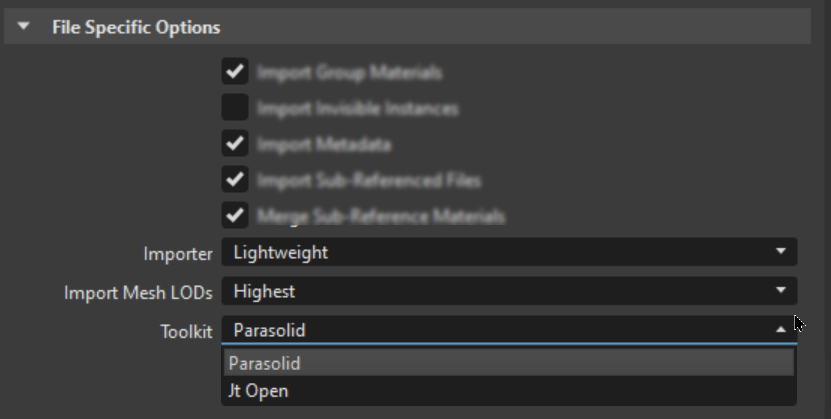The image size is (831, 419).
Task: Click the Importer field label
Action: 178,254
